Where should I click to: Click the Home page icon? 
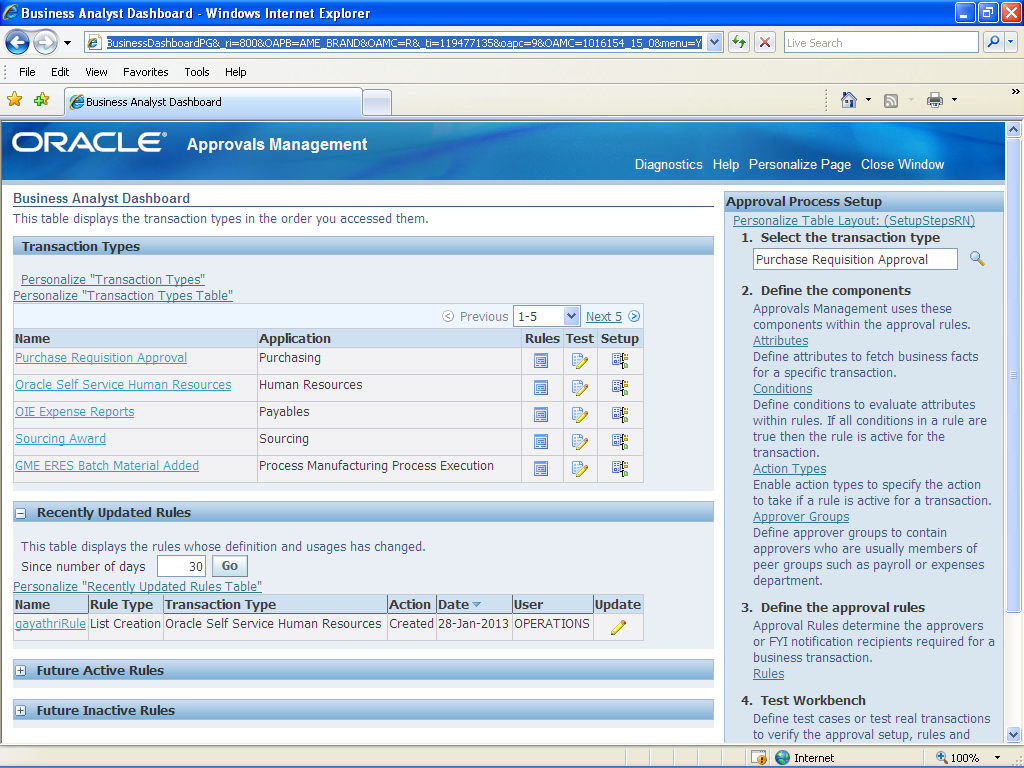848,100
